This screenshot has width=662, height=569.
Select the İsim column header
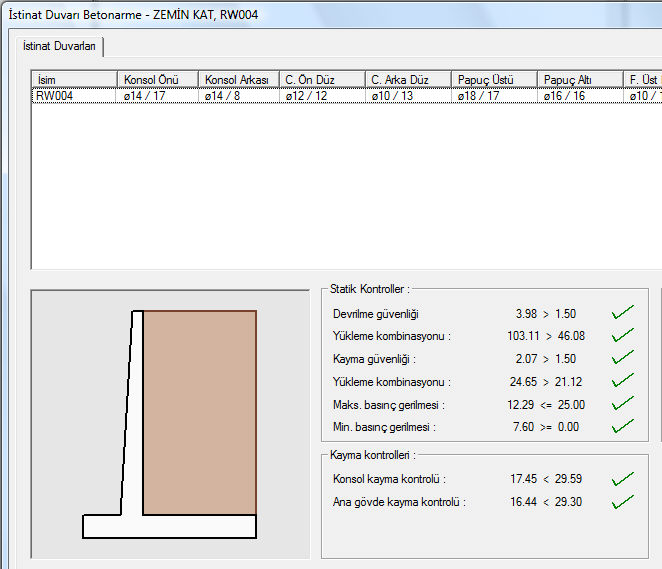coord(74,79)
